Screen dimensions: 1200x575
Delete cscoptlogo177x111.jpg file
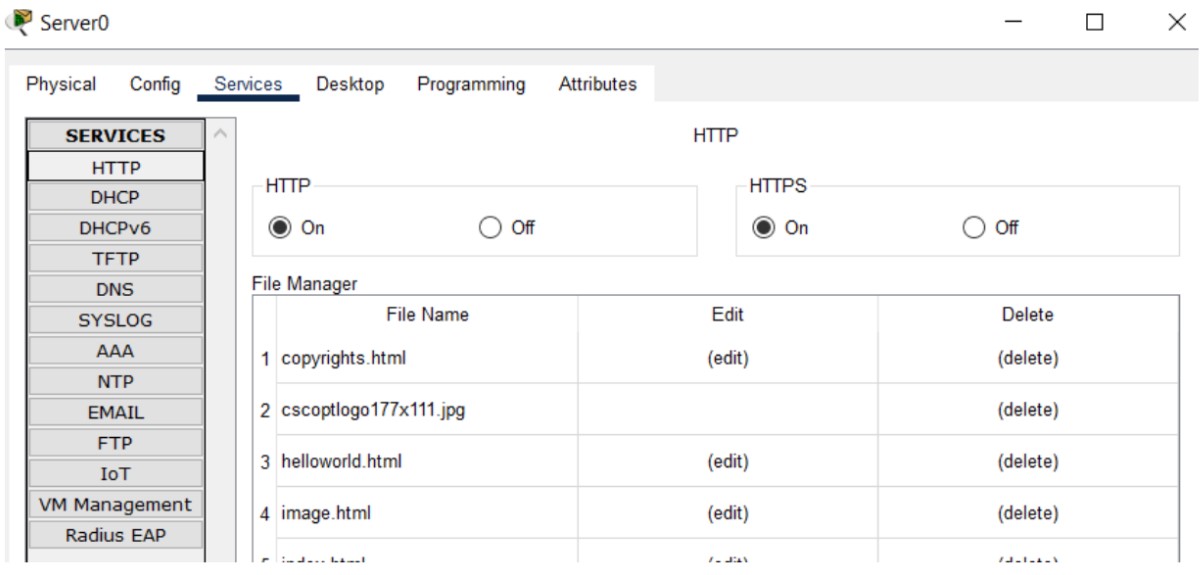(1028, 410)
